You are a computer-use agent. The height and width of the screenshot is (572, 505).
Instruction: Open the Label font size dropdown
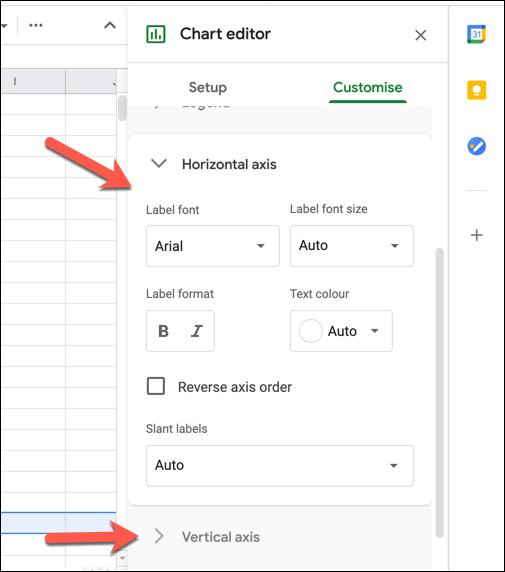point(352,246)
